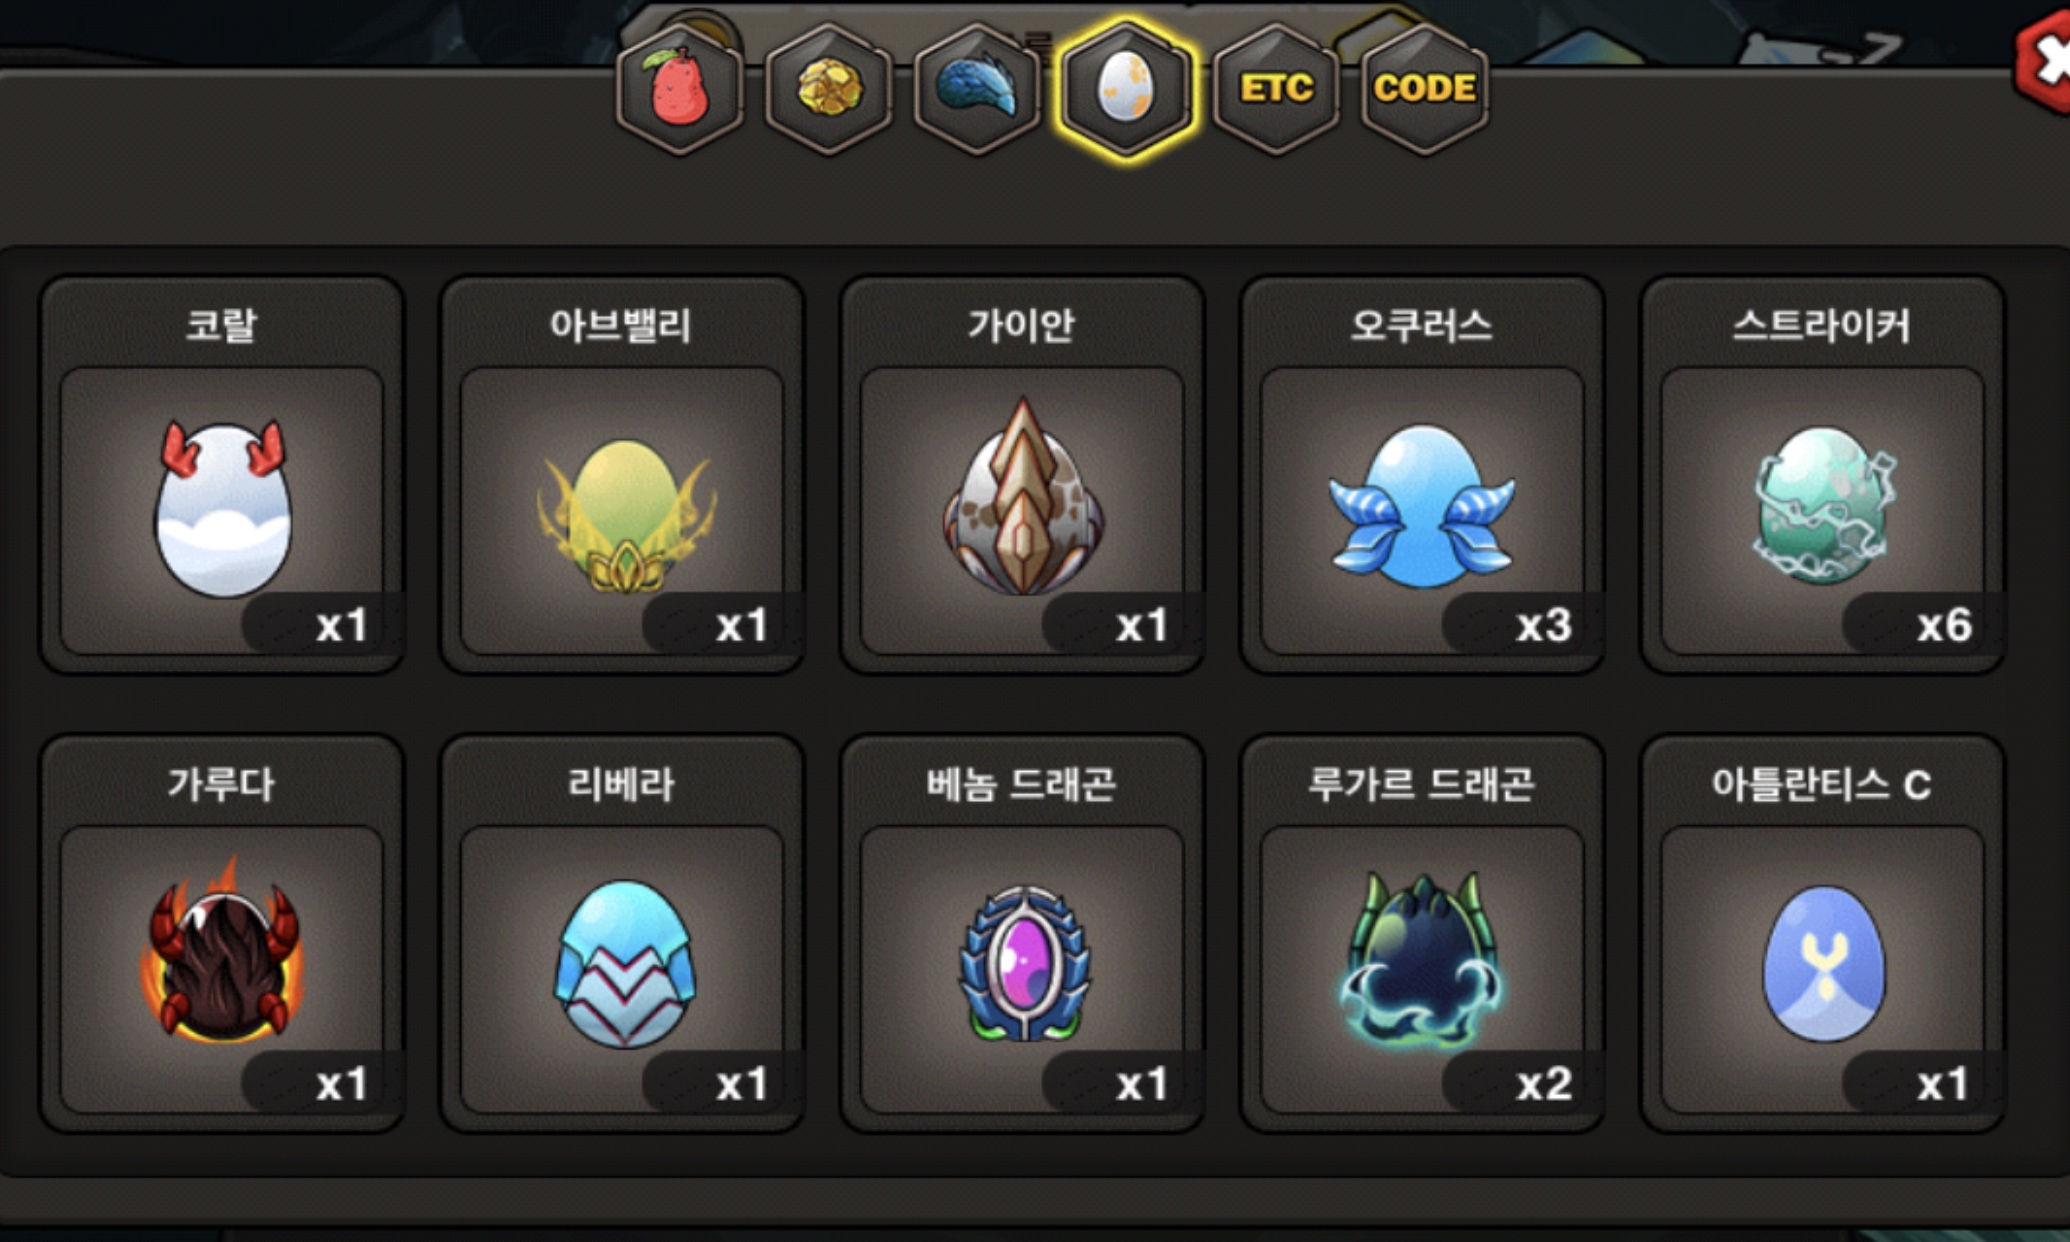This screenshot has width=2070, height=1242.
Task: Open the blue dragon tab
Action: click(977, 90)
